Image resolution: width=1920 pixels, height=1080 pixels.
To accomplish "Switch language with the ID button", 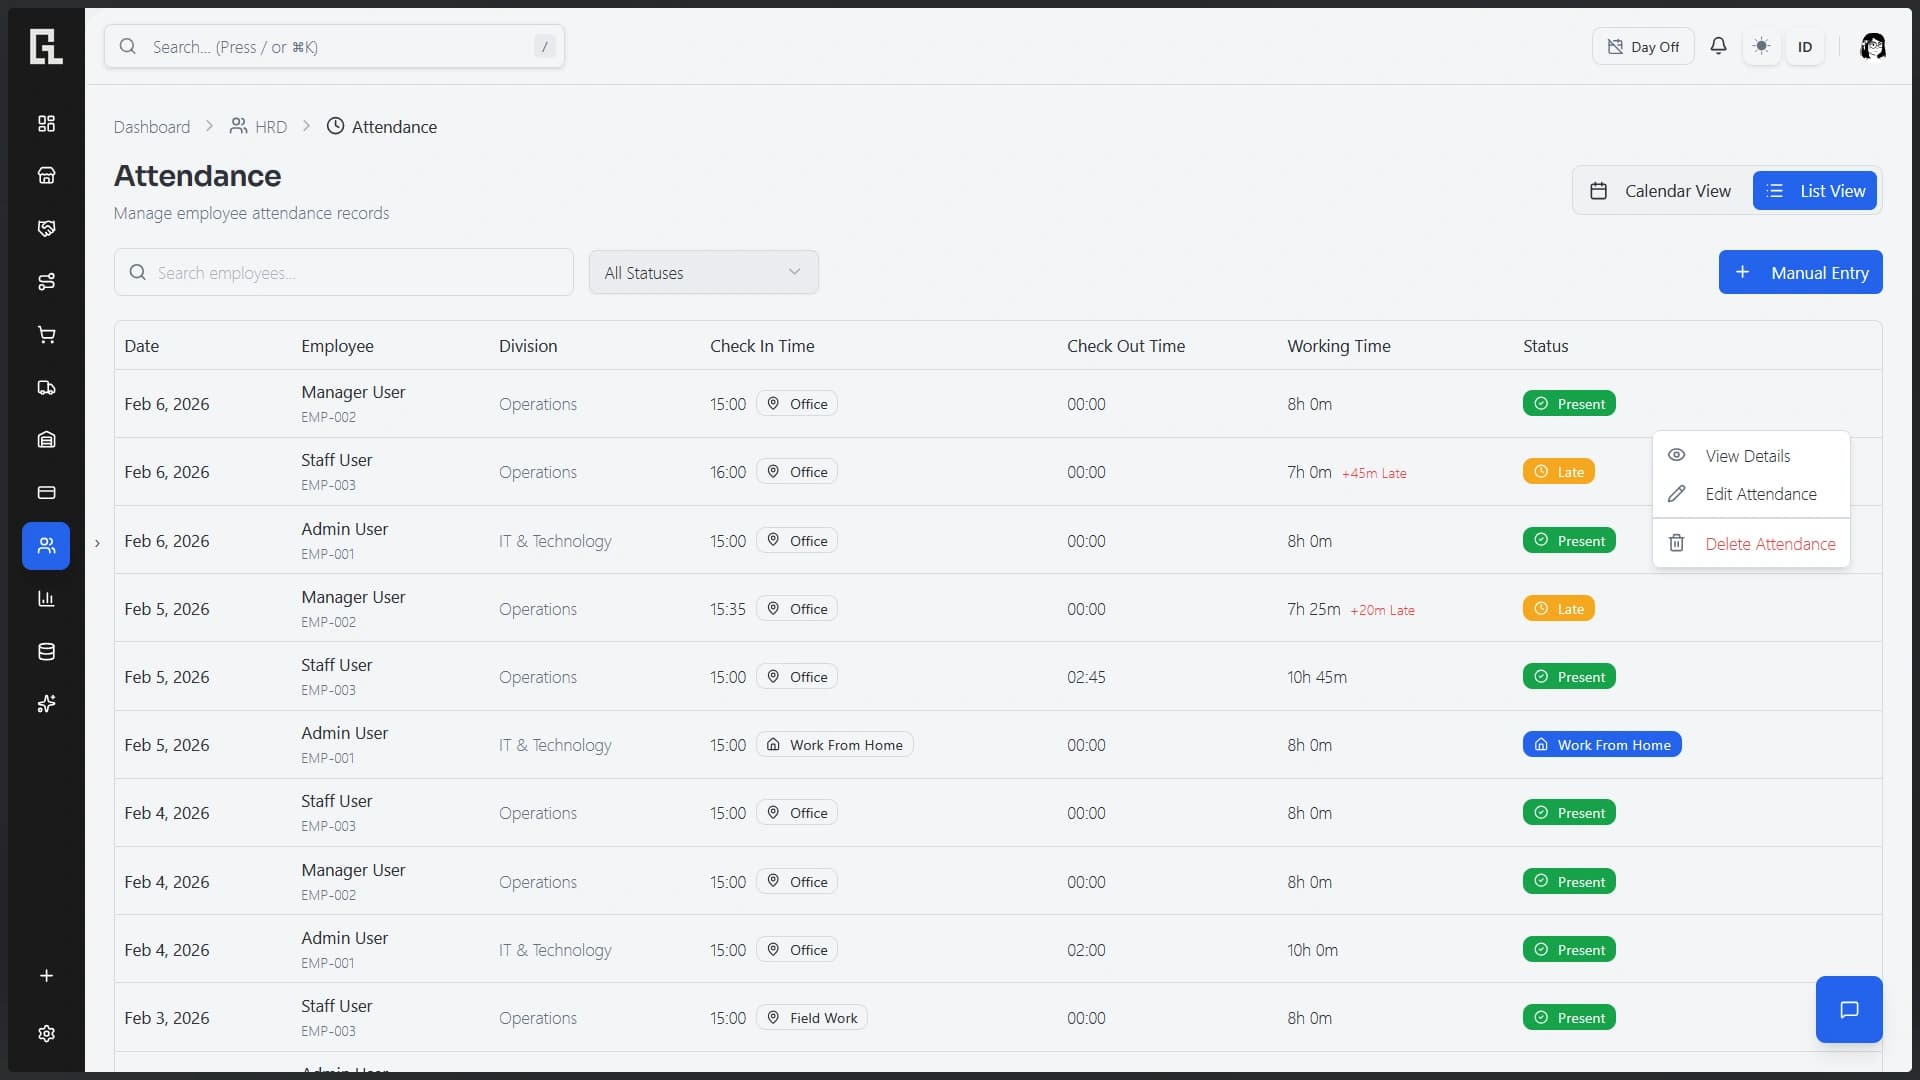I will click(x=1805, y=47).
